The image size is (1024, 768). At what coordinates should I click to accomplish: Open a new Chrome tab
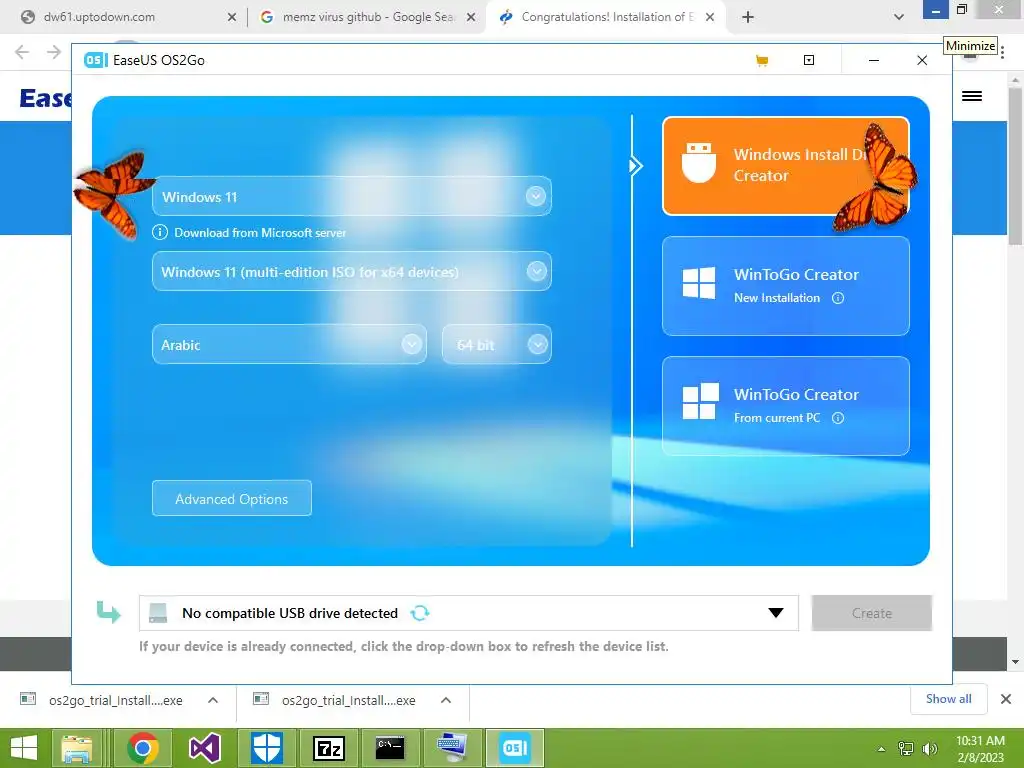coord(748,17)
